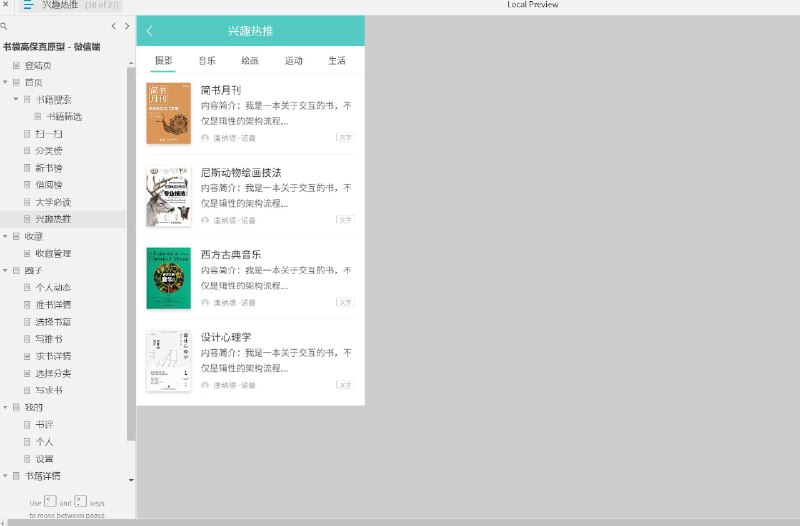The height and width of the screenshot is (526, 800).
Task: Collapse the 书籍搜索 tree node arrow
Action: coord(16,99)
